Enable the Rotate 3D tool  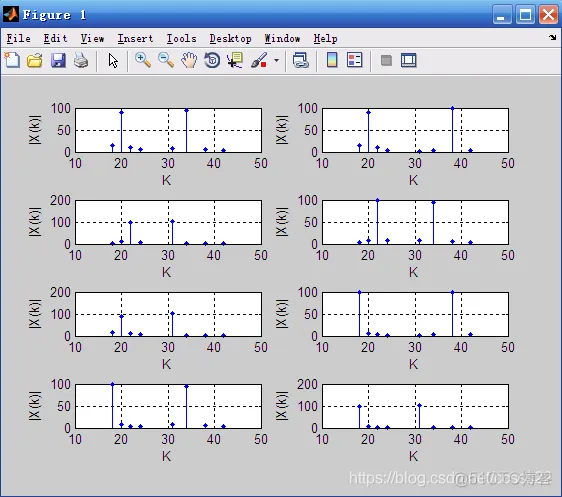212,60
